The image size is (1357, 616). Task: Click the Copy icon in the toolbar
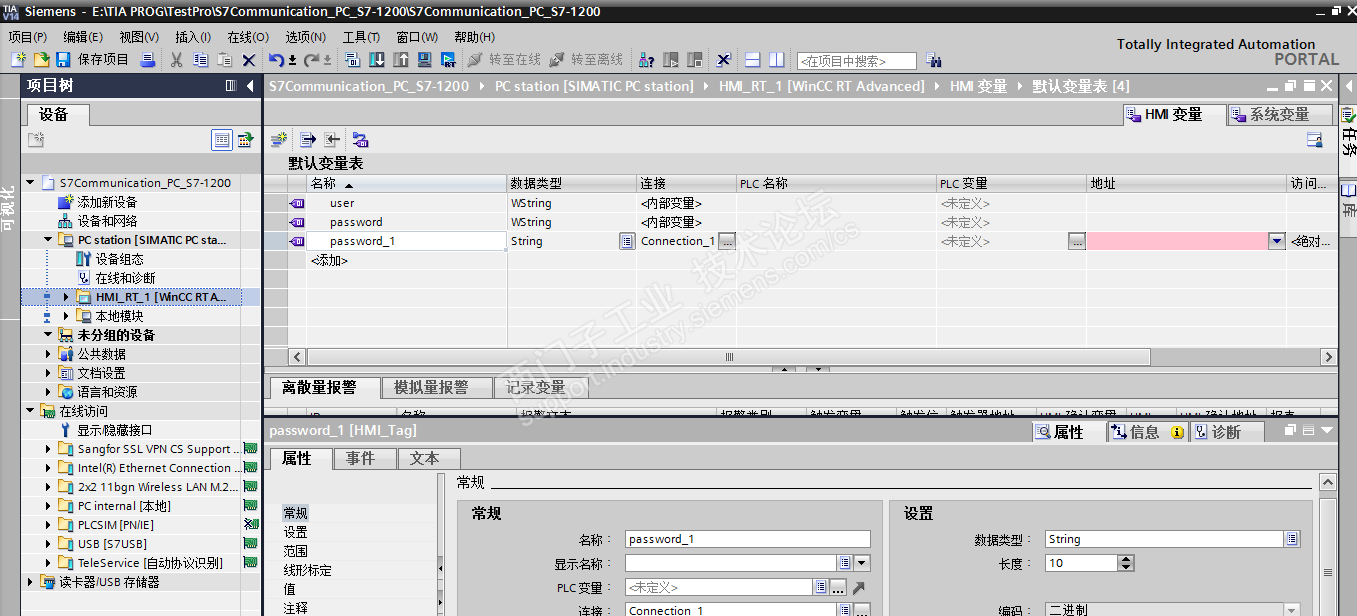[x=200, y=60]
